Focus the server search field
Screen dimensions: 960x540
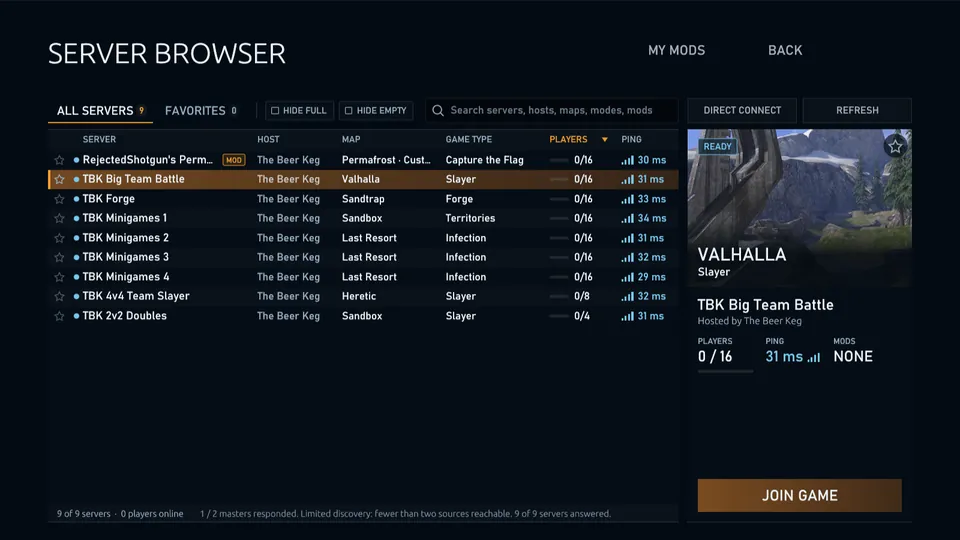pyautogui.click(x=552, y=110)
